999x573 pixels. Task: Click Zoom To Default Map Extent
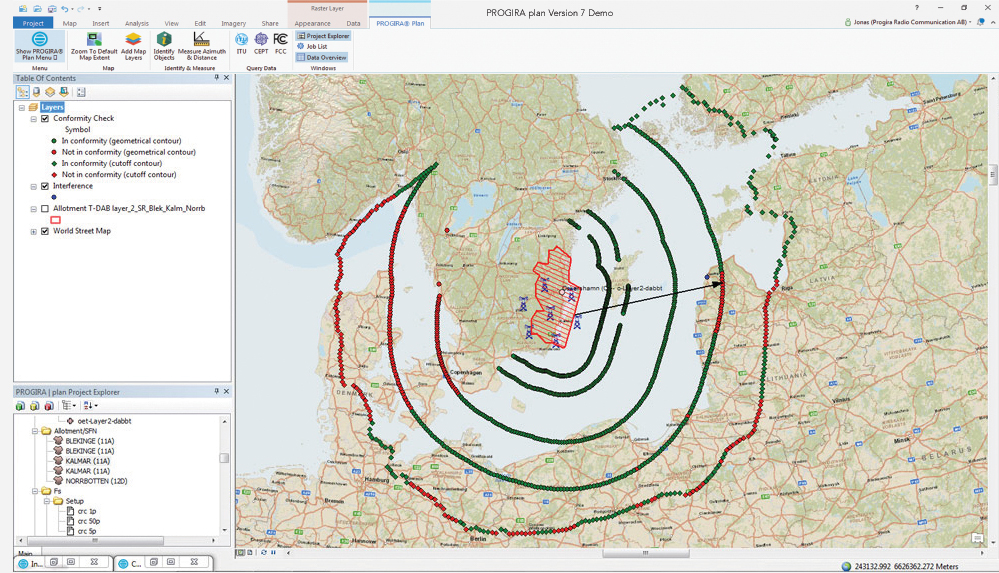(94, 46)
